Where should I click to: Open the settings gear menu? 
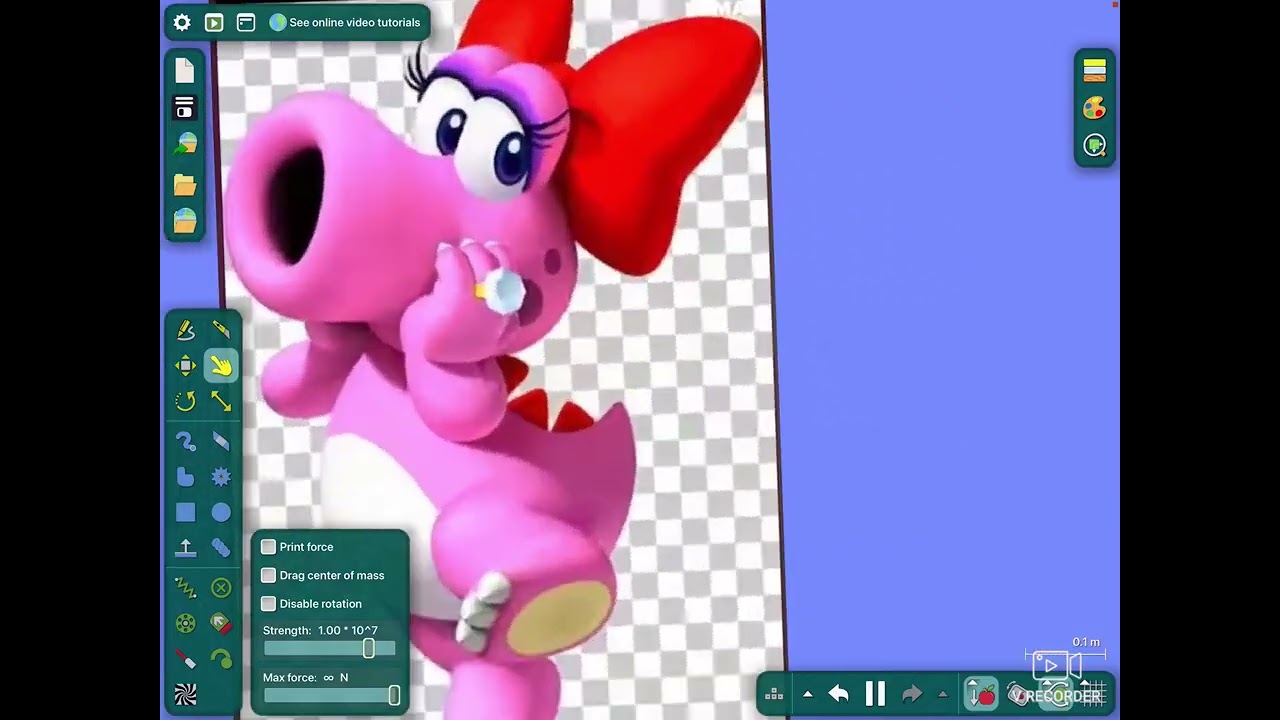pos(182,22)
